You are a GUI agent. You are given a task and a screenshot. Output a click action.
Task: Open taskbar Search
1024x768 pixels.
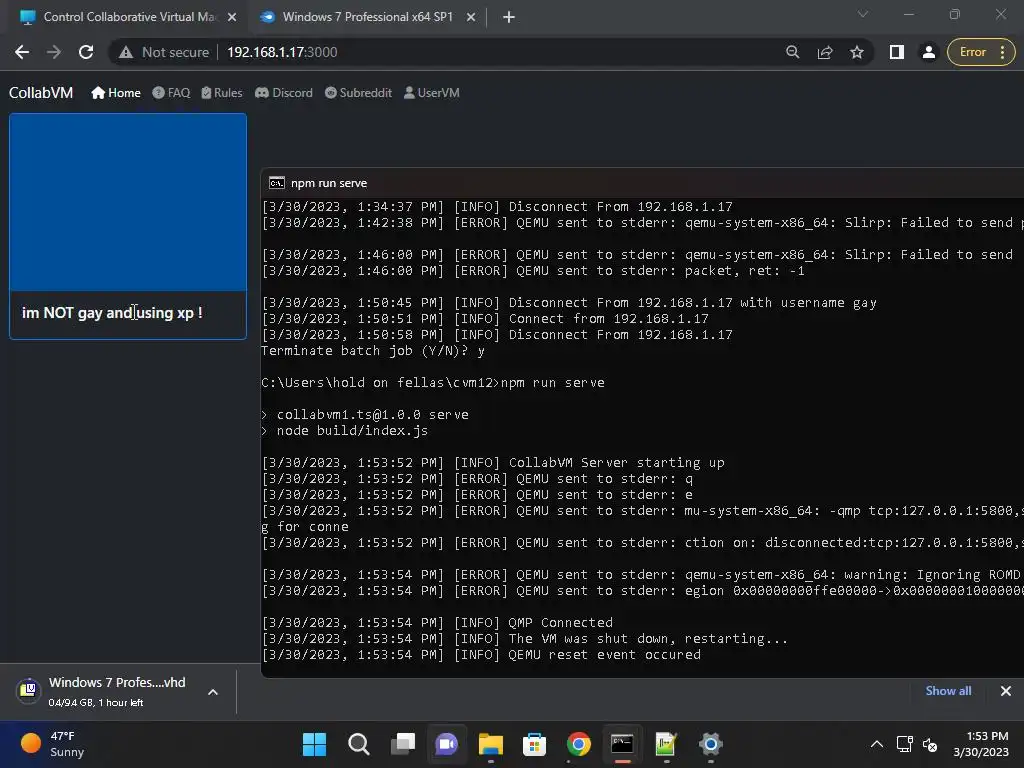[x=359, y=744]
